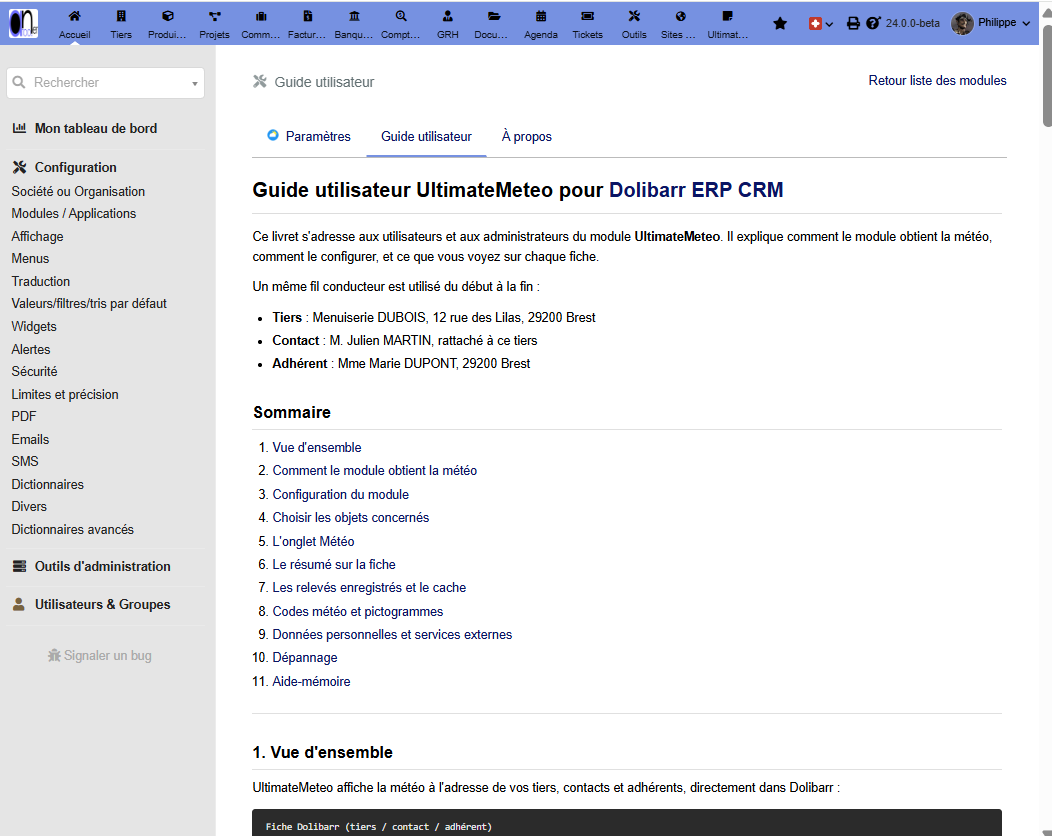The height and width of the screenshot is (836, 1052).
Task: Click Retour liste des modules link
Action: point(937,81)
